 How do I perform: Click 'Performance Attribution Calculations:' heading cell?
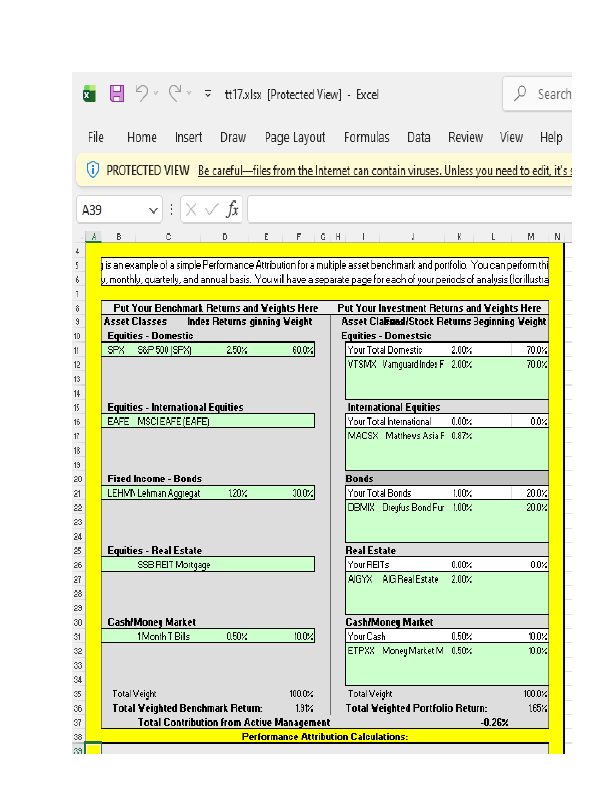click(x=325, y=736)
